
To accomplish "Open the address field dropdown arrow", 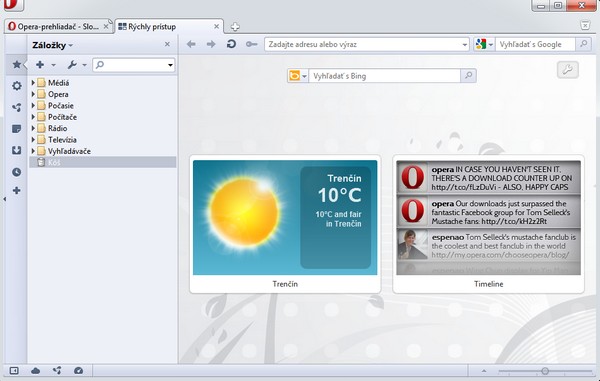I will tap(464, 44).
